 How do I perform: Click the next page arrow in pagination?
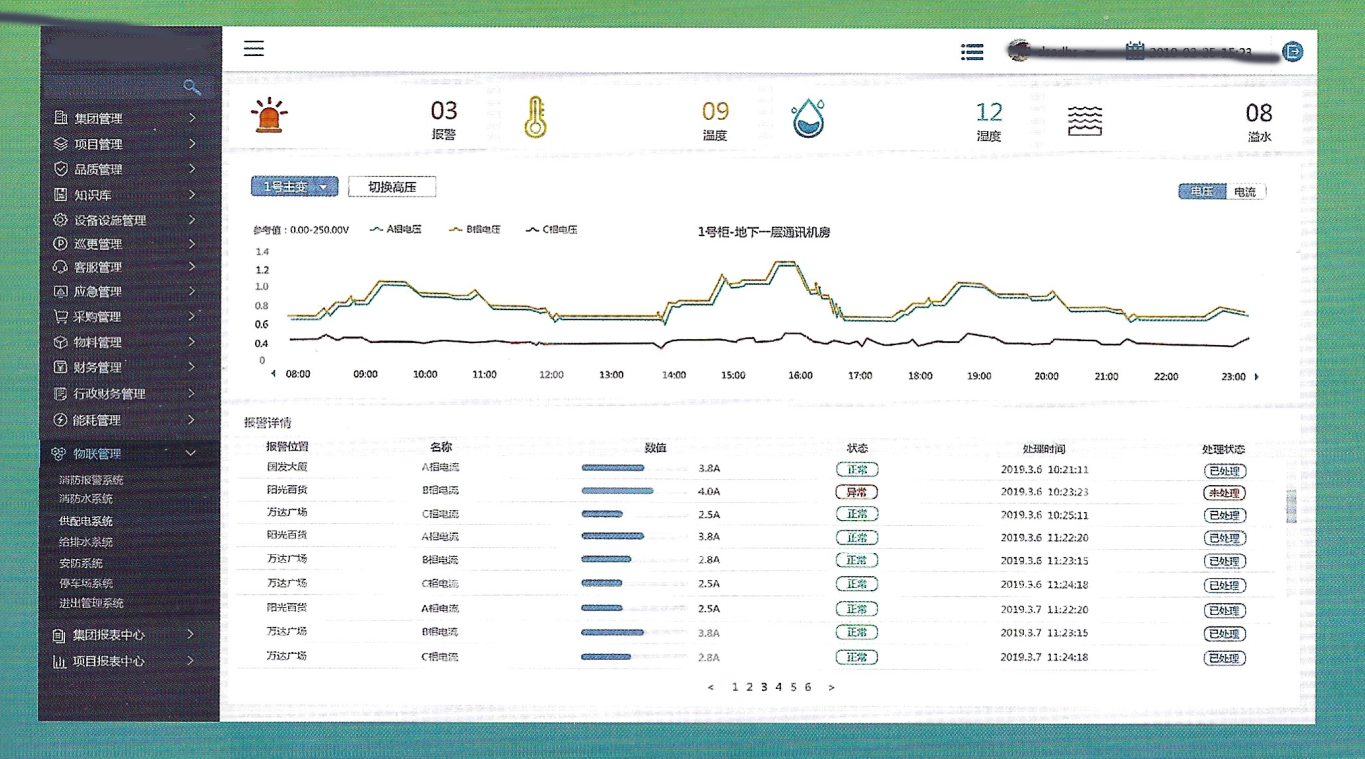click(x=831, y=687)
